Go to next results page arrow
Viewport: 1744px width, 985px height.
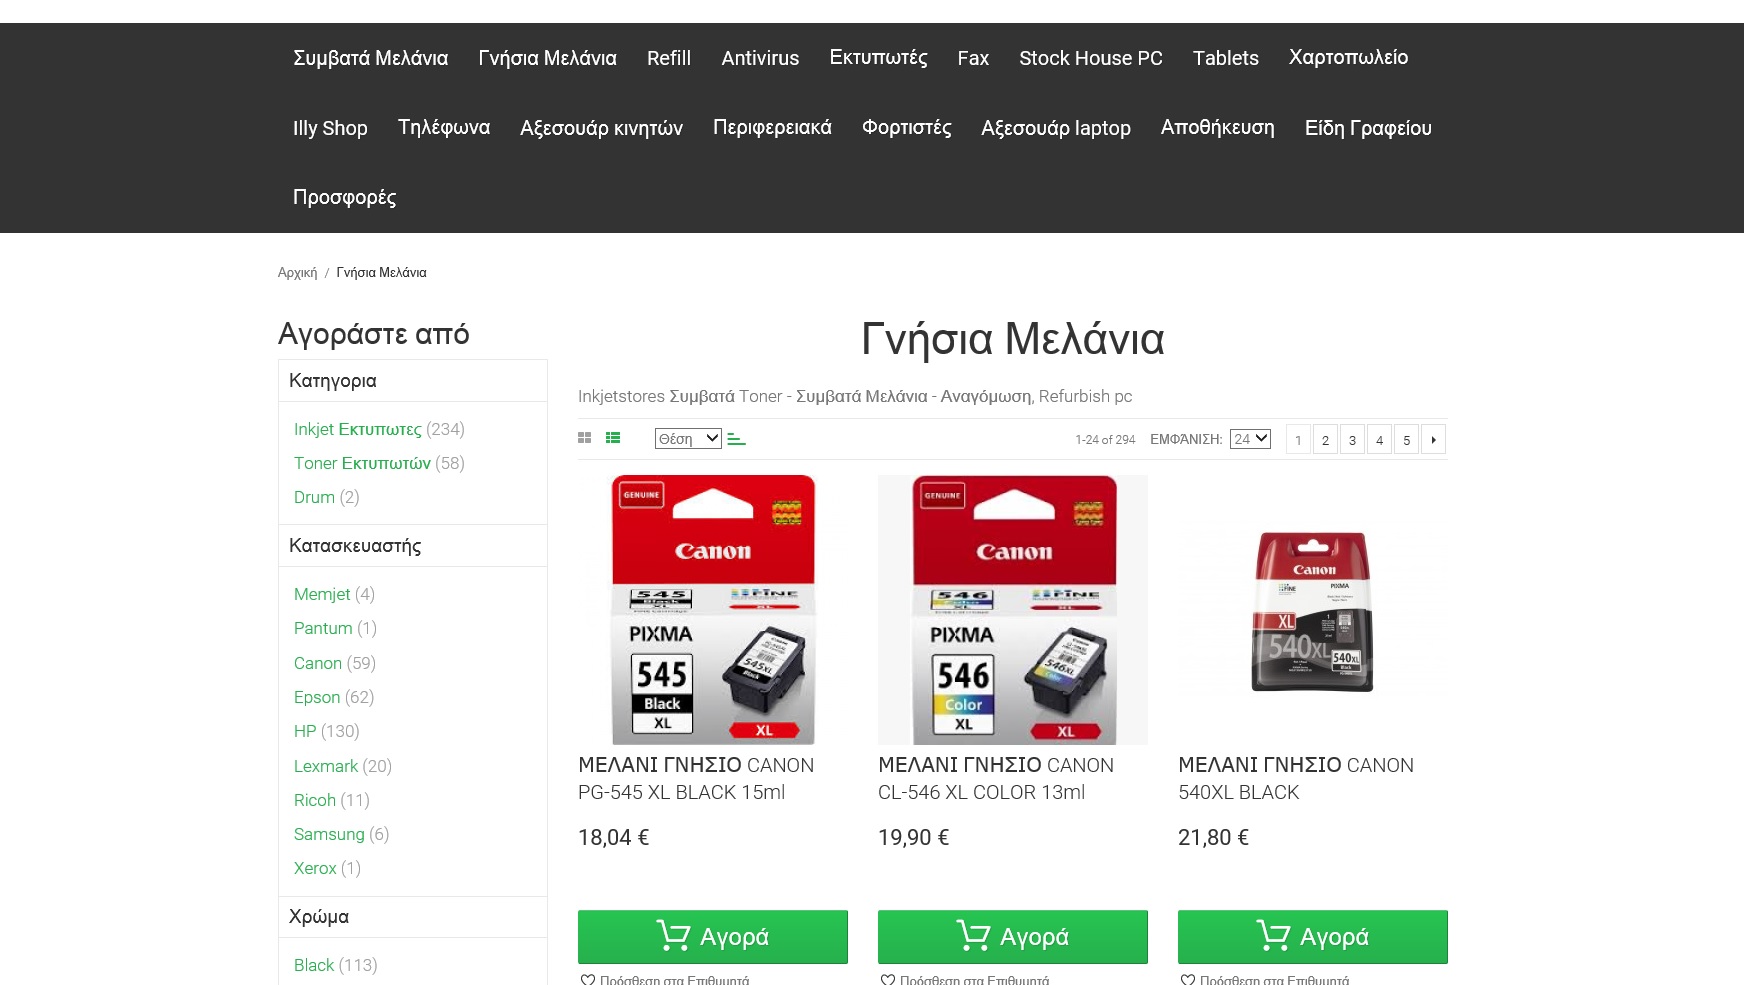click(1433, 439)
